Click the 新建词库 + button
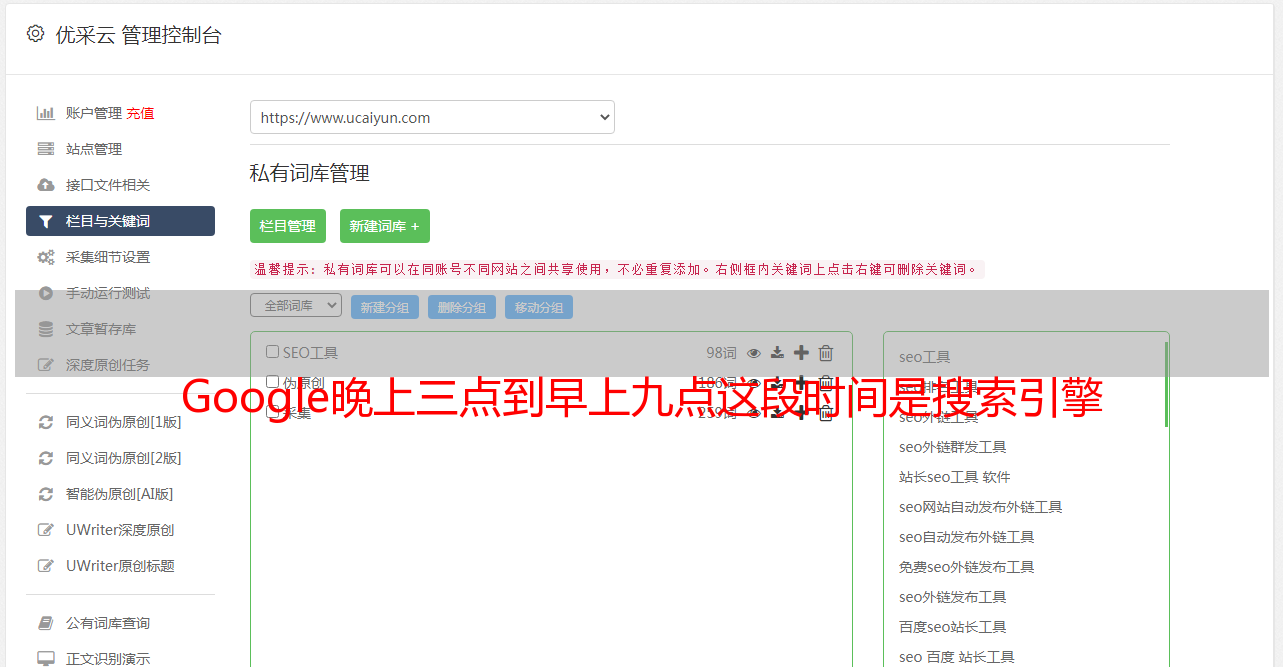This screenshot has width=1283, height=667. click(385, 226)
